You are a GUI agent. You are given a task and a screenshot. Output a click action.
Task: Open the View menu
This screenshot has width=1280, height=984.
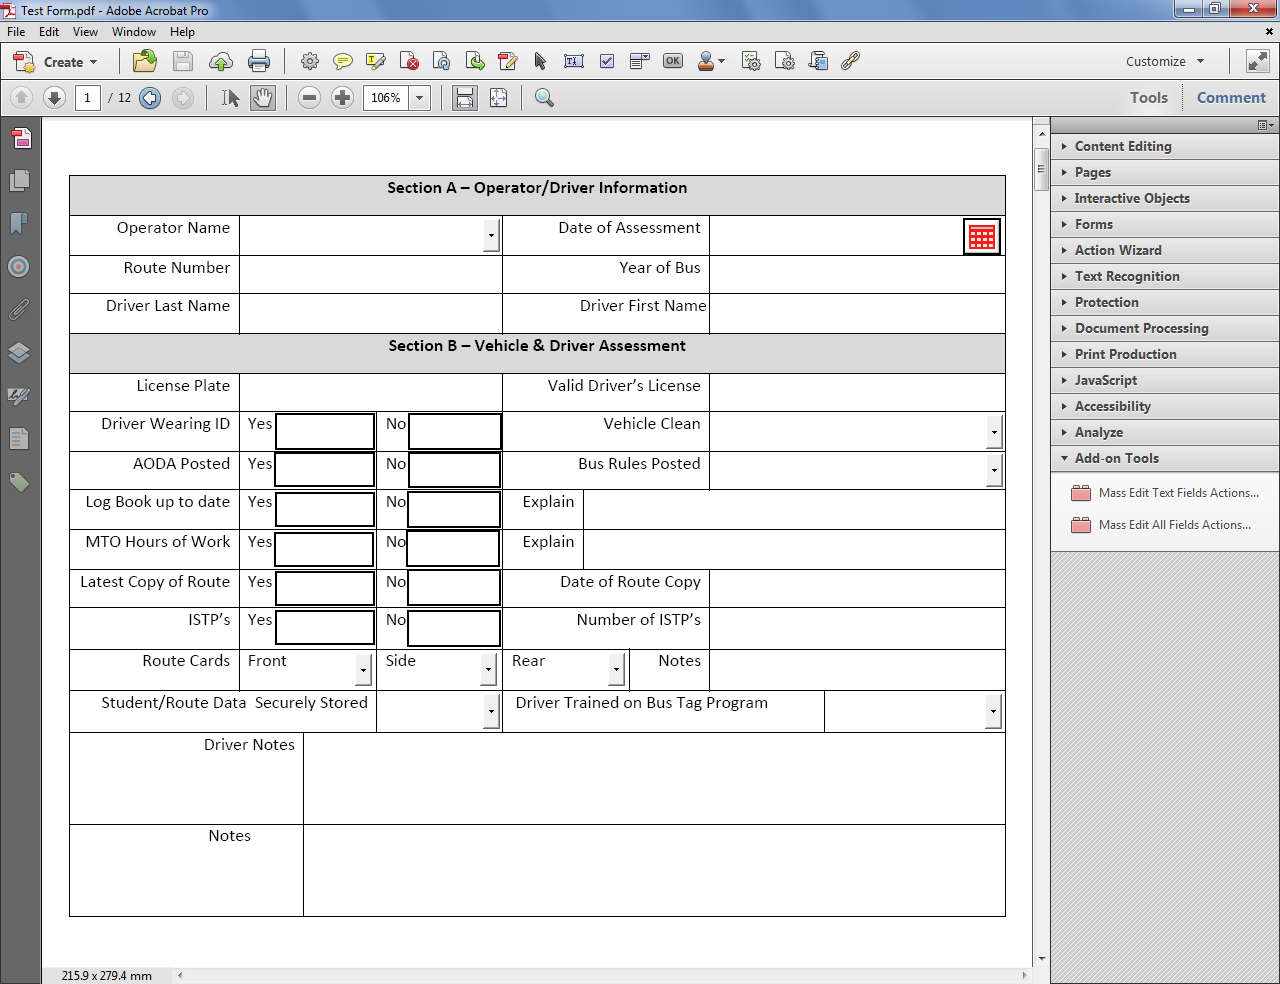coord(85,31)
